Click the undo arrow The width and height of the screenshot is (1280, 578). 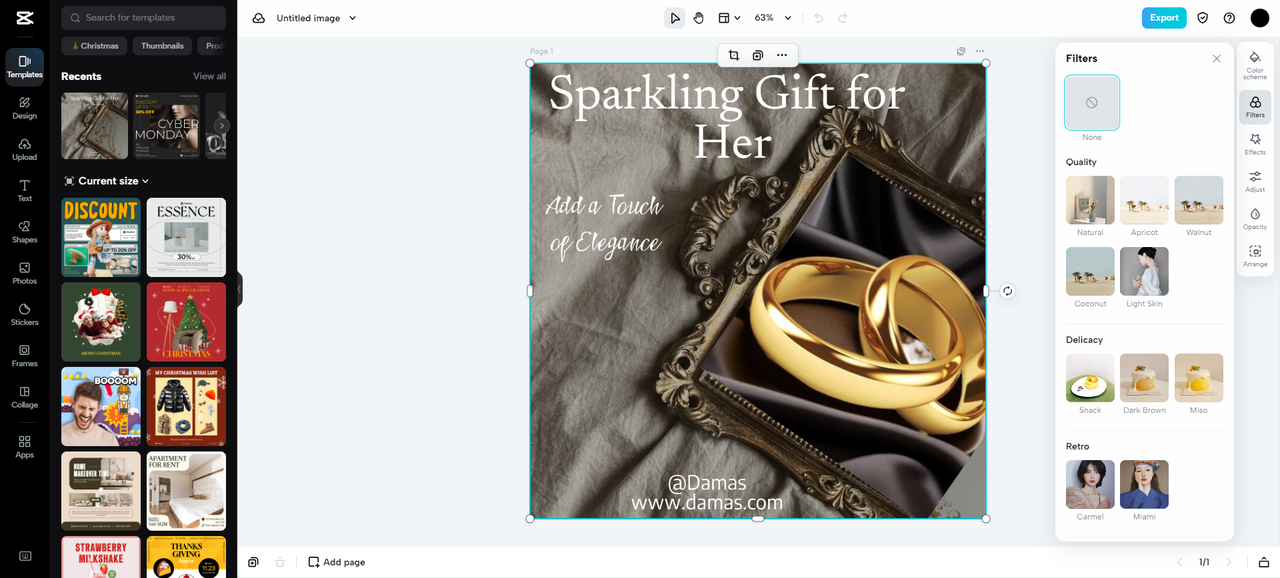pyautogui.click(x=819, y=18)
